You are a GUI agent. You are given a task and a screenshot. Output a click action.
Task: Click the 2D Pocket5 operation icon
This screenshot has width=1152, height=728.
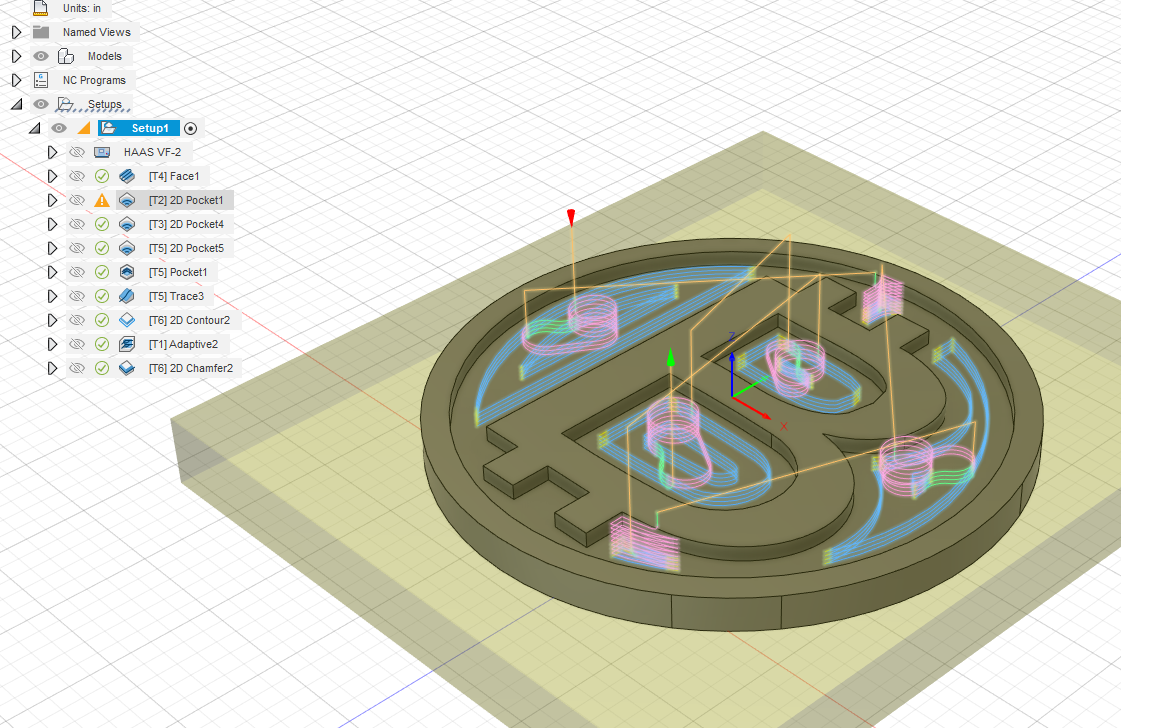[127, 248]
